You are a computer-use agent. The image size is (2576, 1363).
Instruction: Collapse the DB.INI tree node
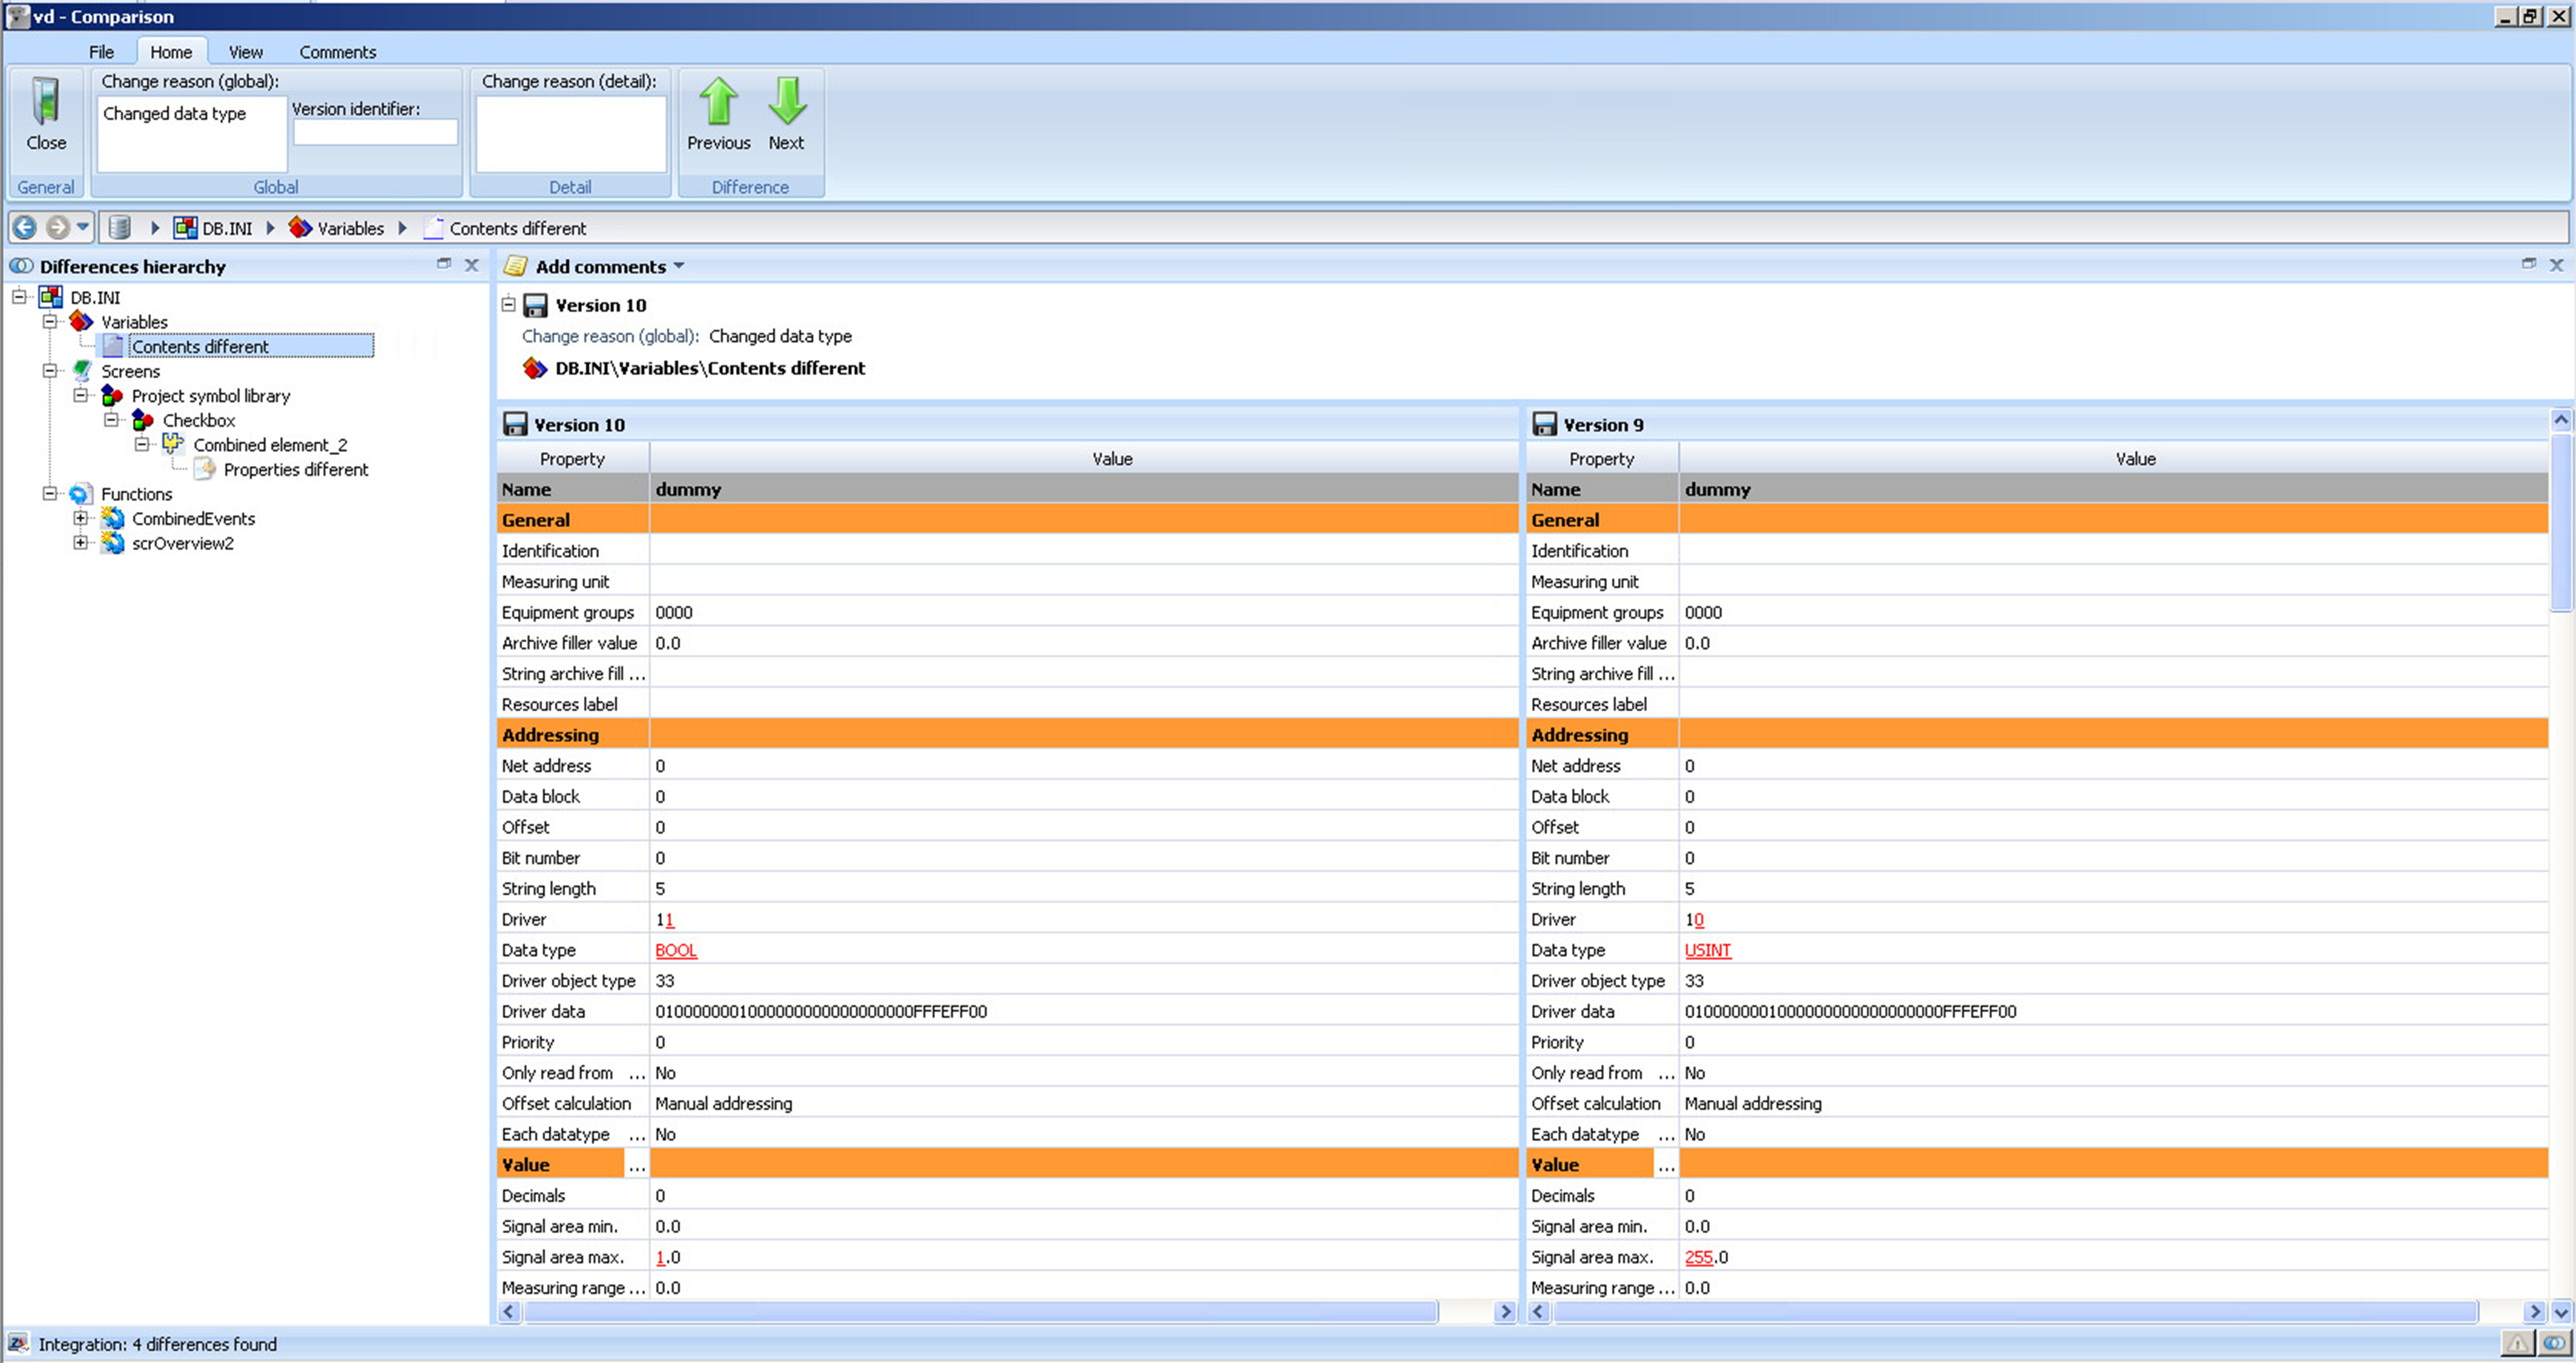pyautogui.click(x=18, y=297)
